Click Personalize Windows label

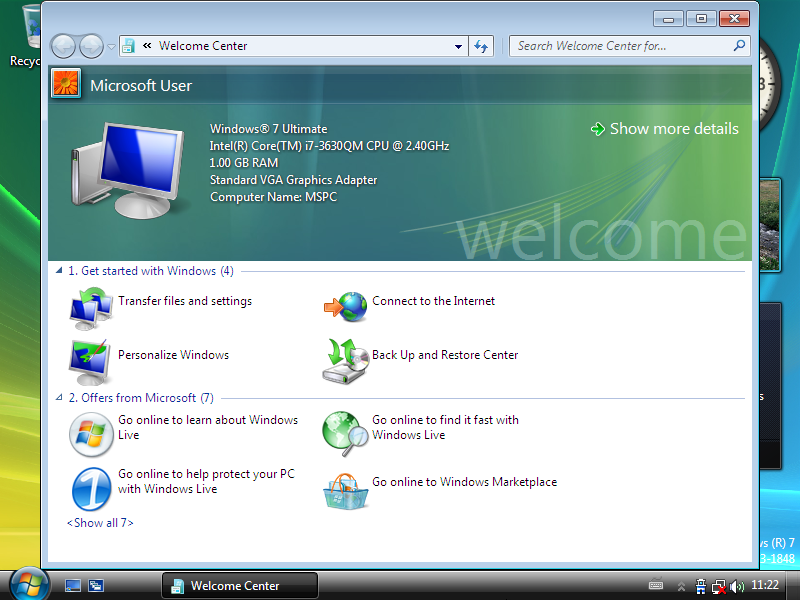tap(173, 355)
